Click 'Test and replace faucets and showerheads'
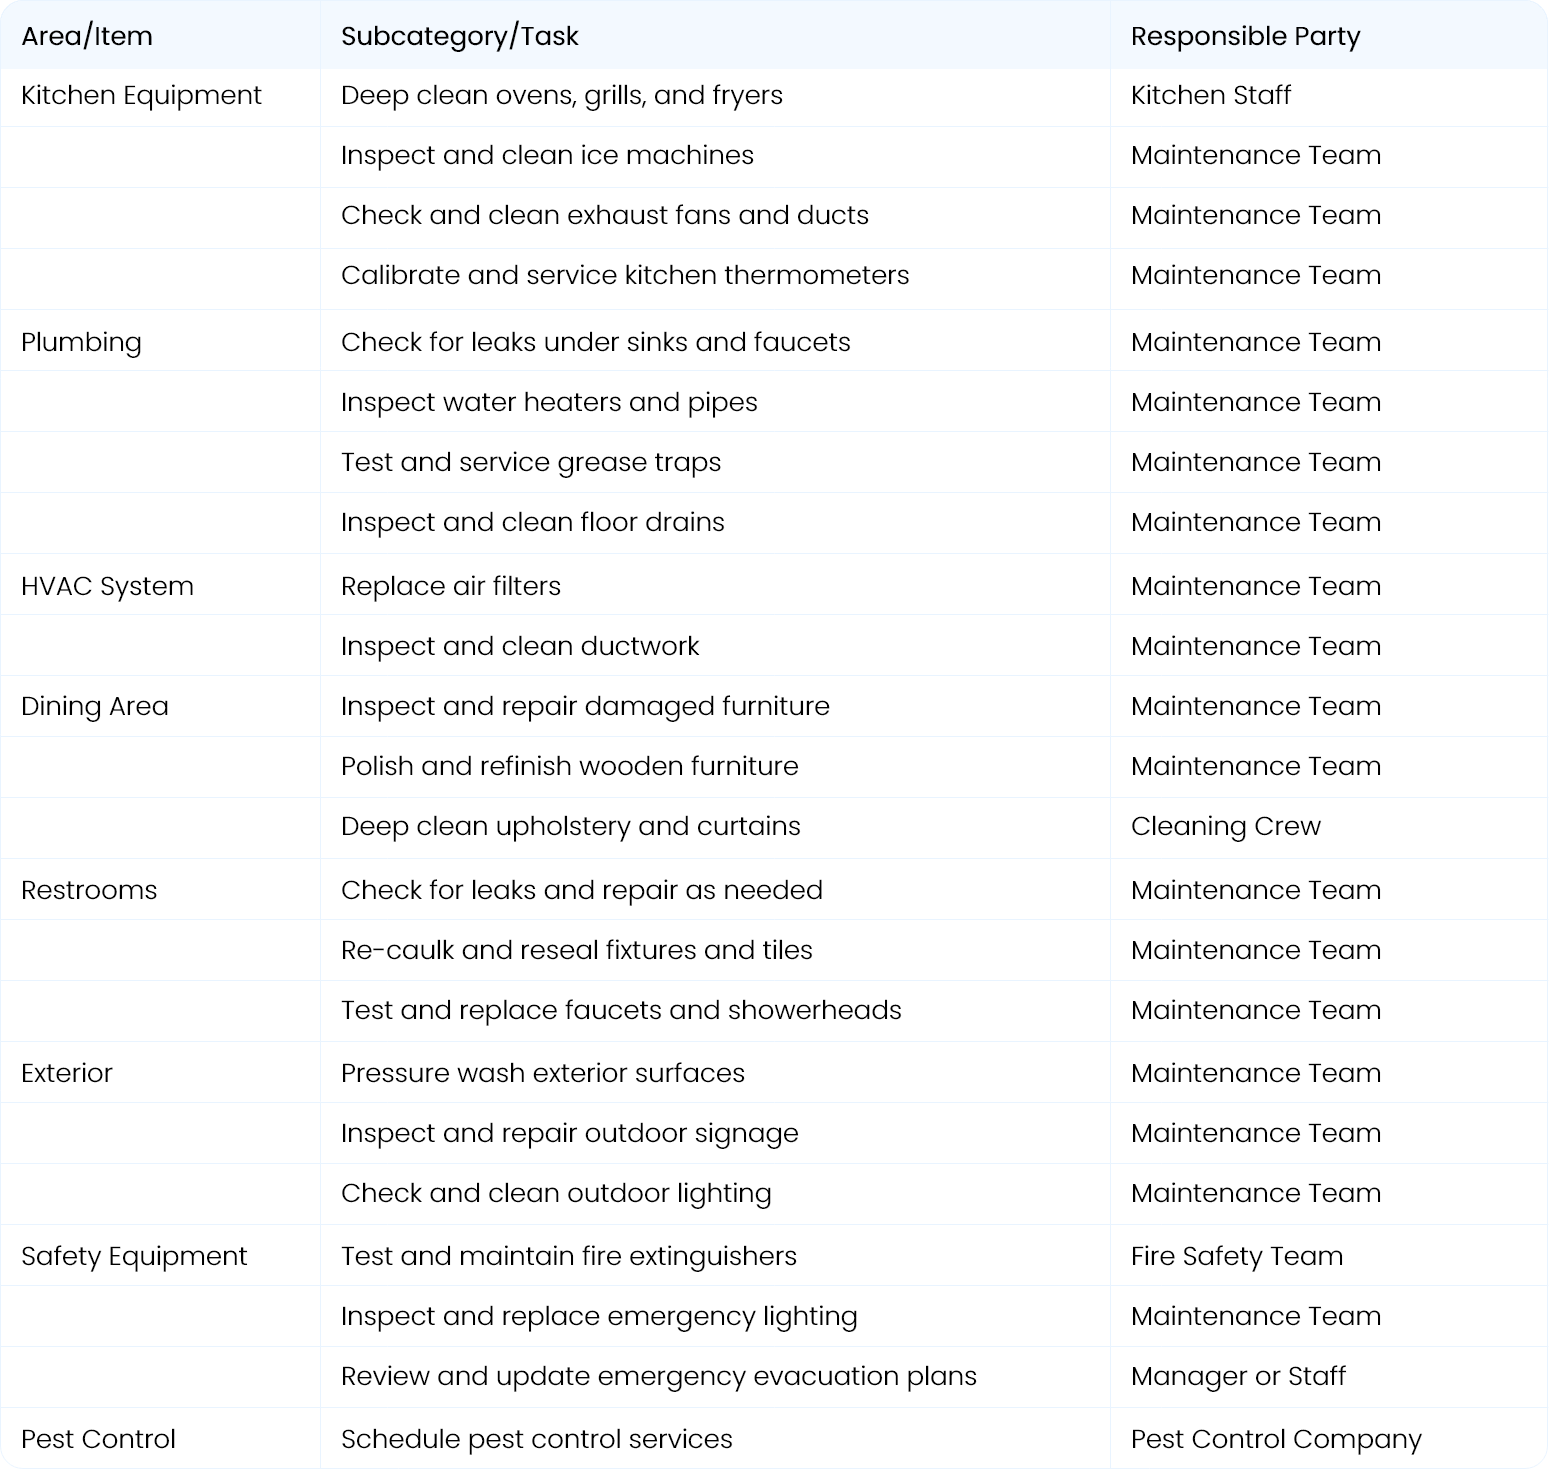 point(621,1010)
